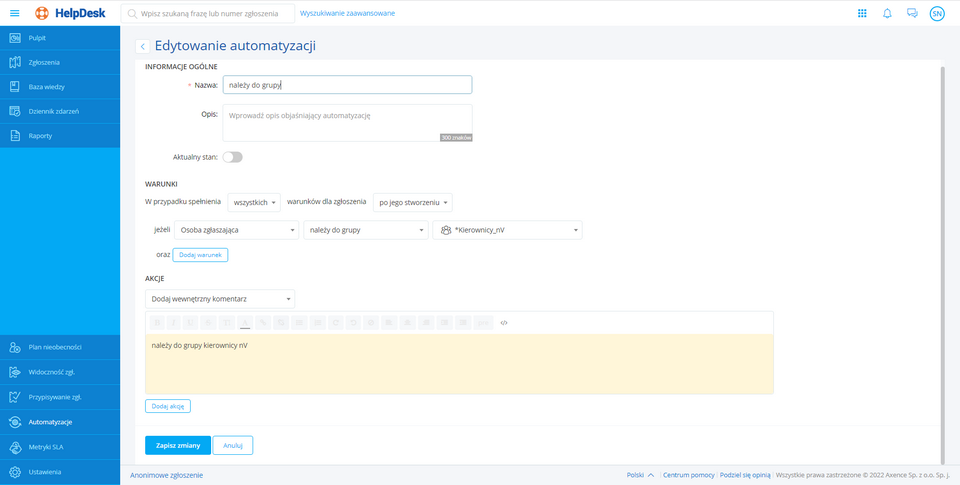Expand the '*Kierownicy_nV' group dropdown
The width and height of the screenshot is (960, 485).
(507, 230)
